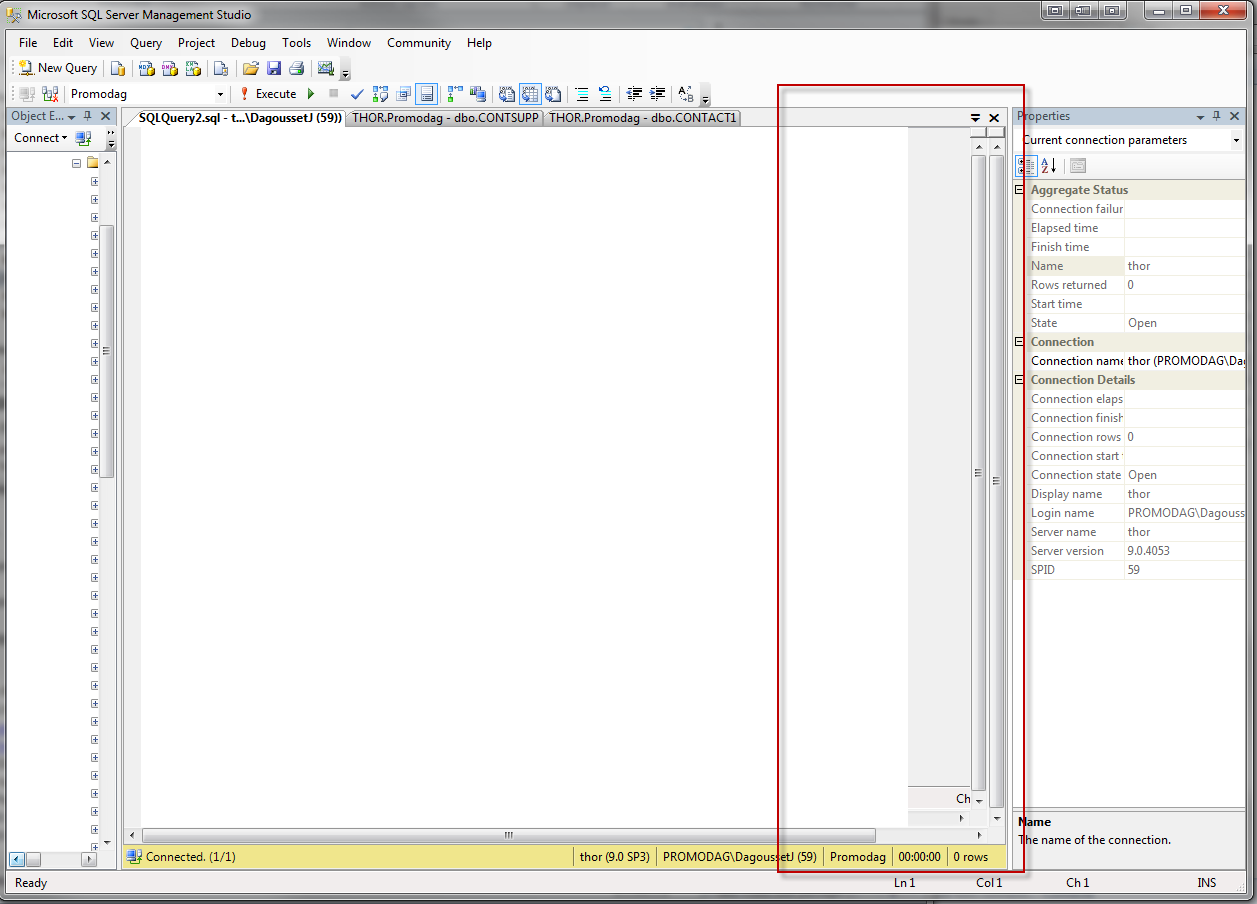Pin the Properties panel with pushpin
The width and height of the screenshot is (1257, 904).
tap(1217, 116)
